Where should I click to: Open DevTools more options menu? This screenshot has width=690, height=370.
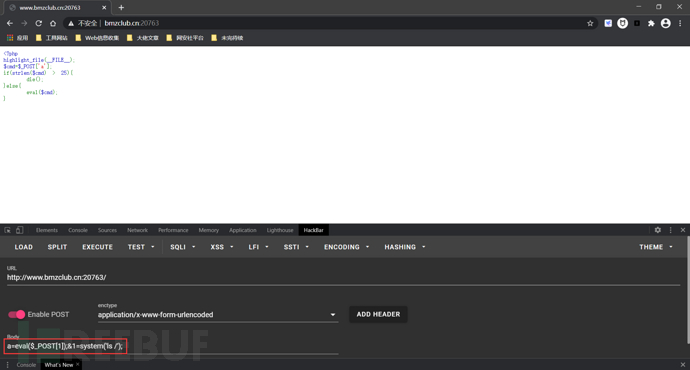click(x=670, y=230)
